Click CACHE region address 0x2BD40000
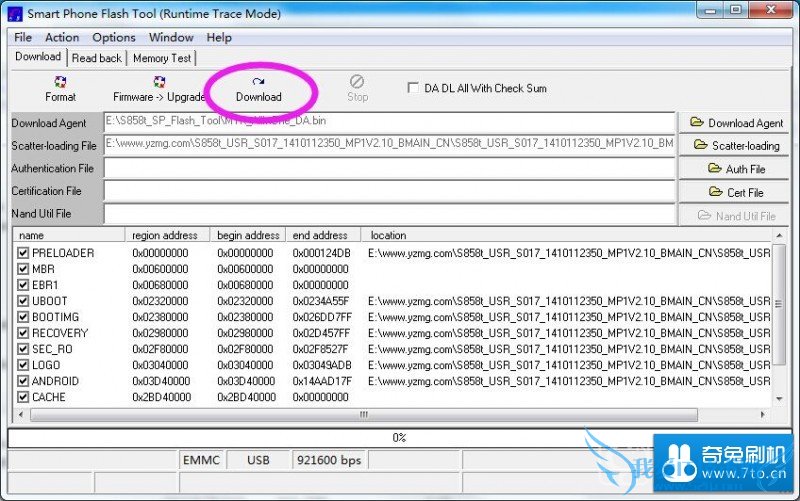 click(x=161, y=397)
